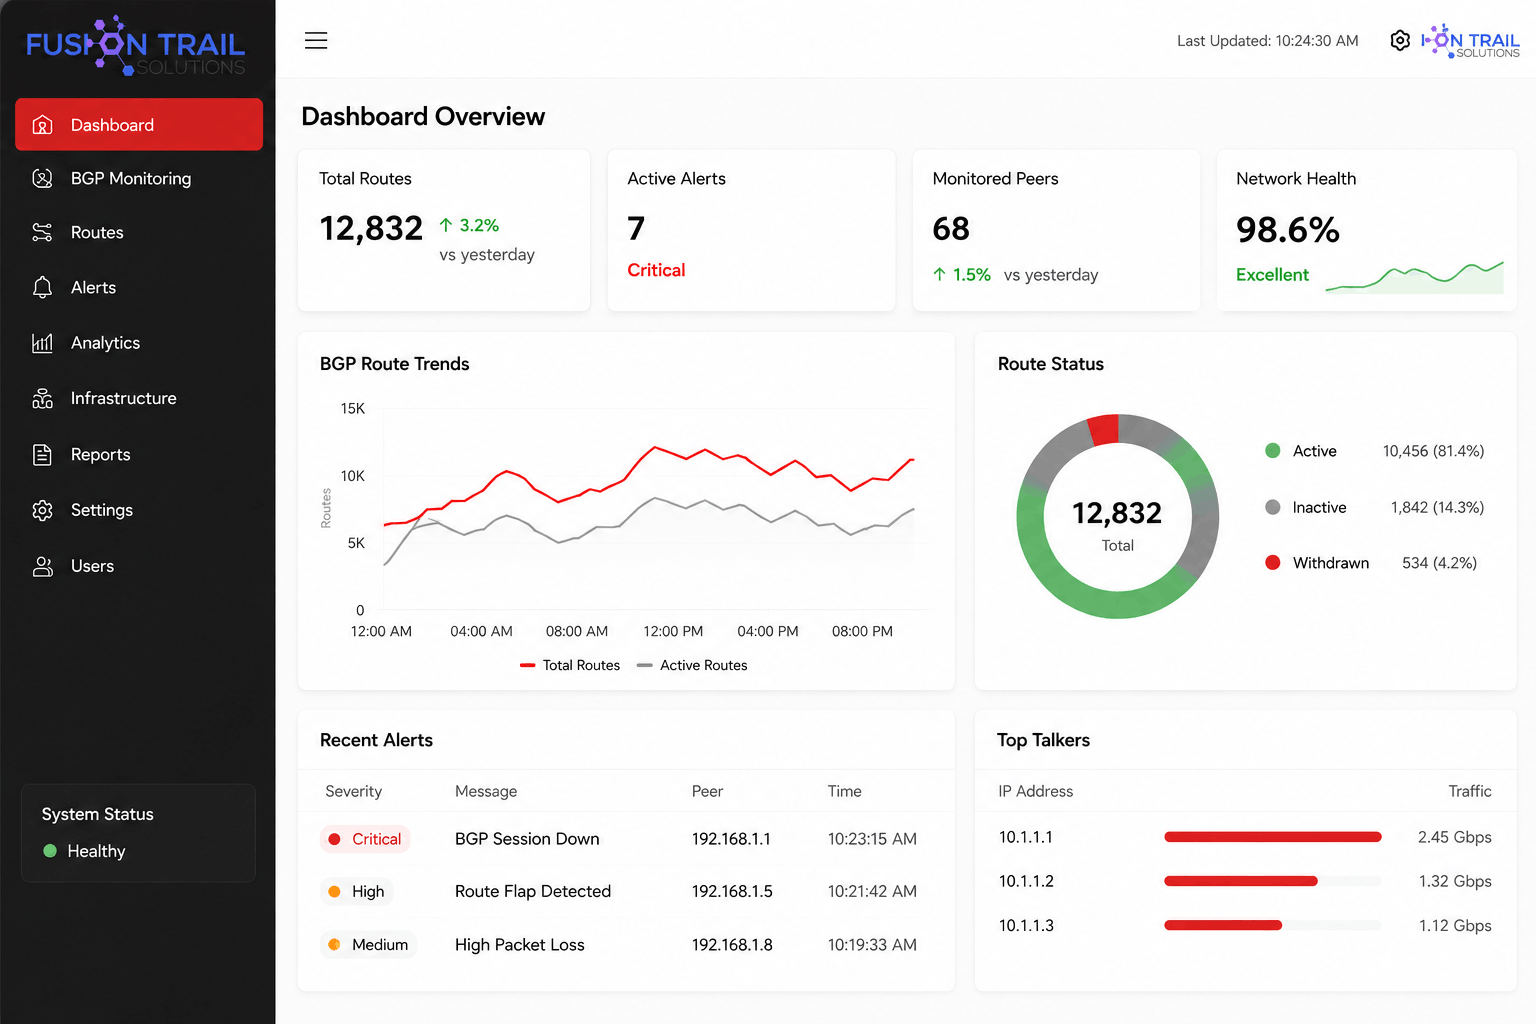
Task: Click the Dashboard home icon in sidebar
Action: click(x=42, y=125)
